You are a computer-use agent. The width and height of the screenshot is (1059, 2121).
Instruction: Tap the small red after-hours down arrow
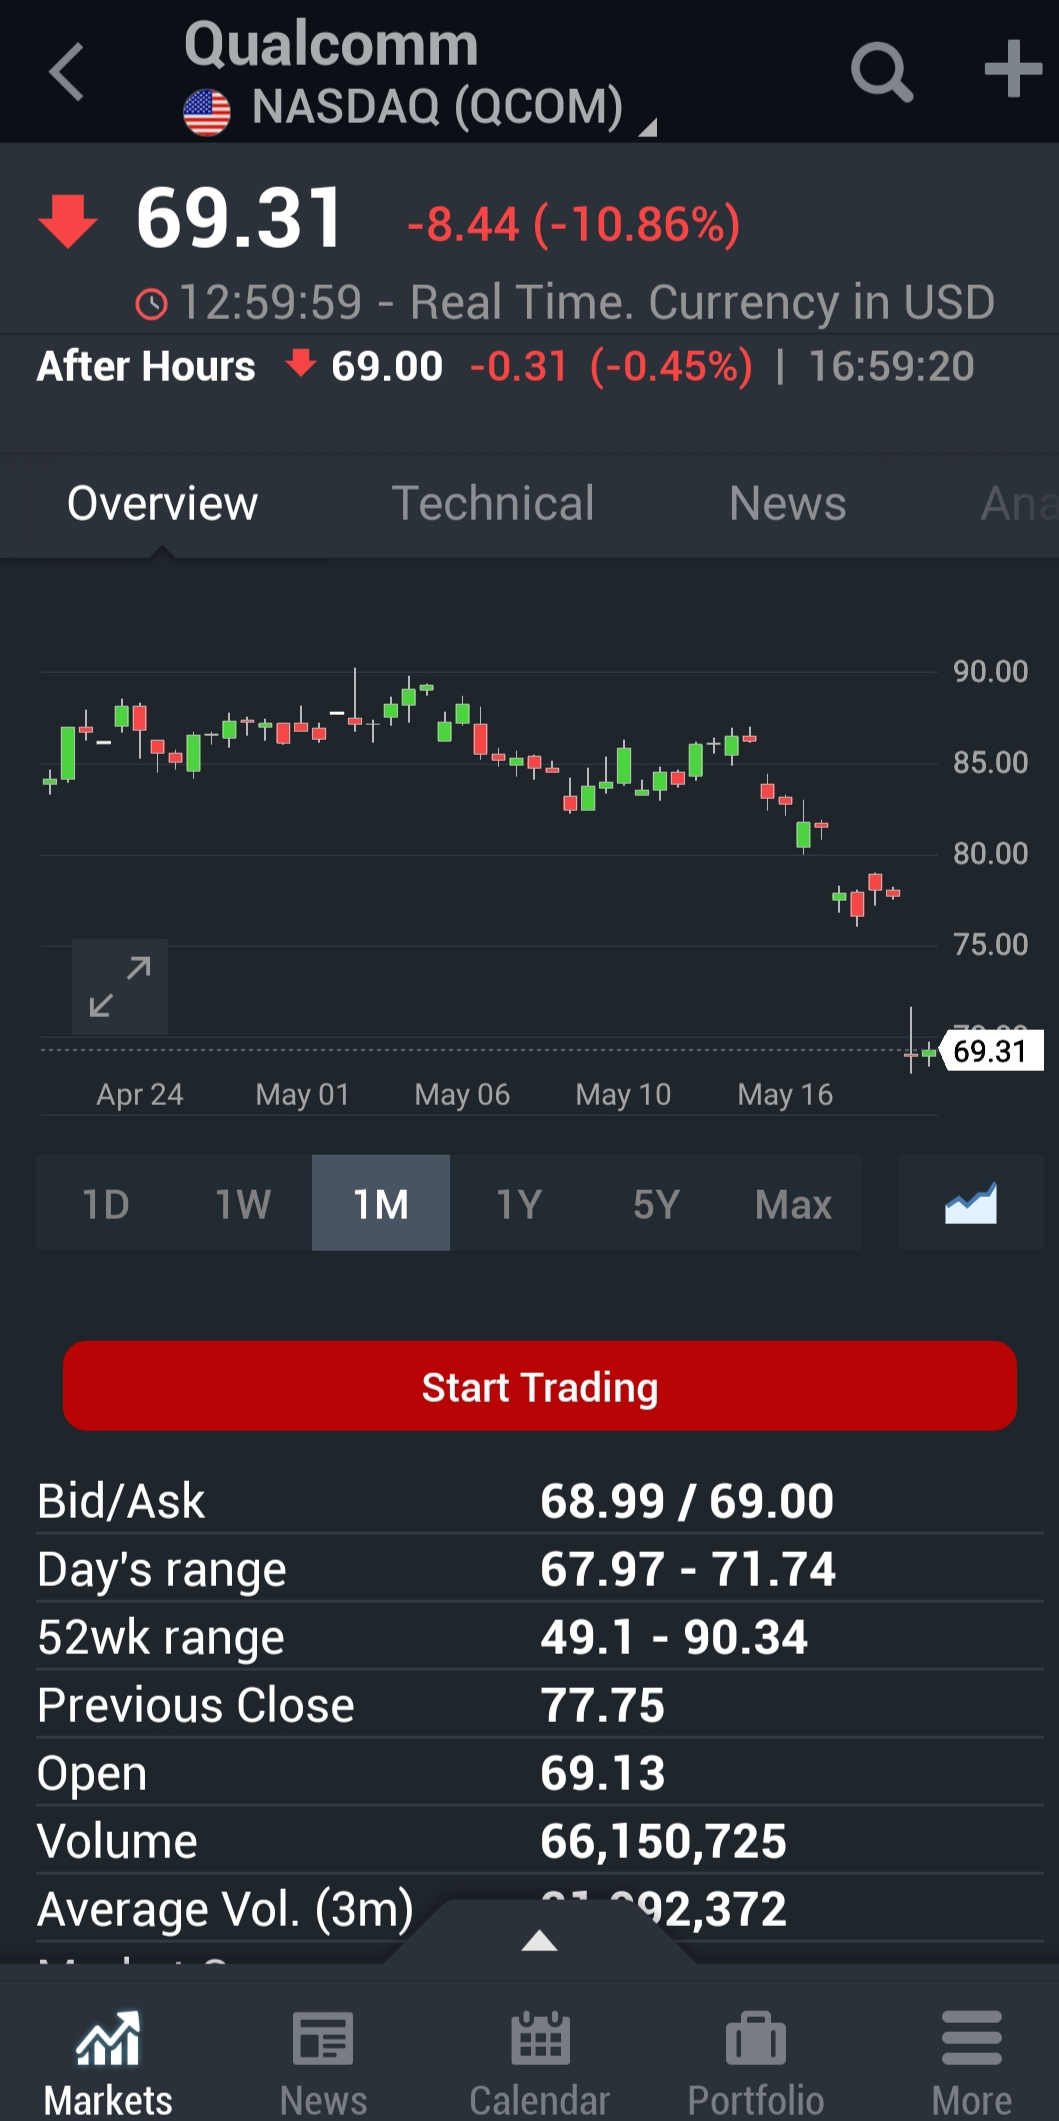click(301, 362)
